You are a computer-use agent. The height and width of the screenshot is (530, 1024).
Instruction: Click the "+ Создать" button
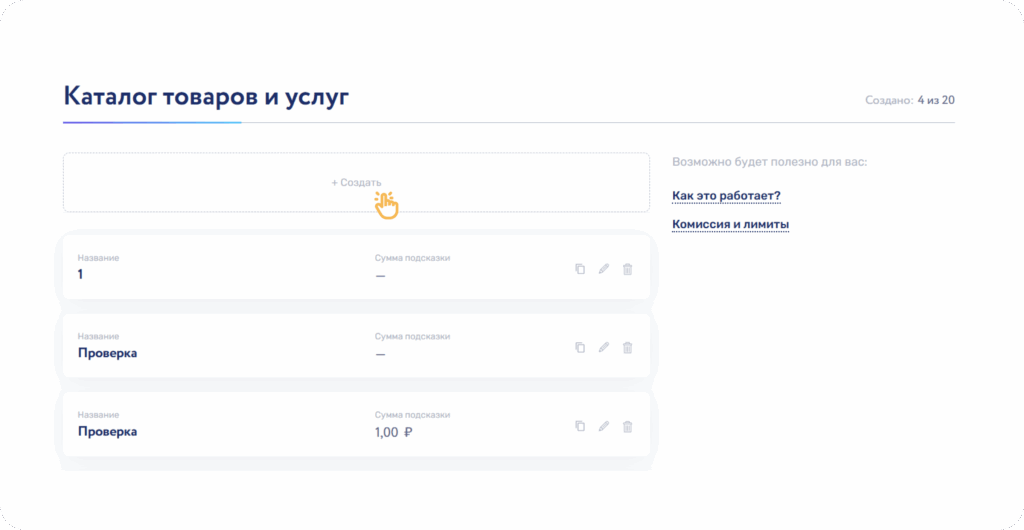coord(356,183)
